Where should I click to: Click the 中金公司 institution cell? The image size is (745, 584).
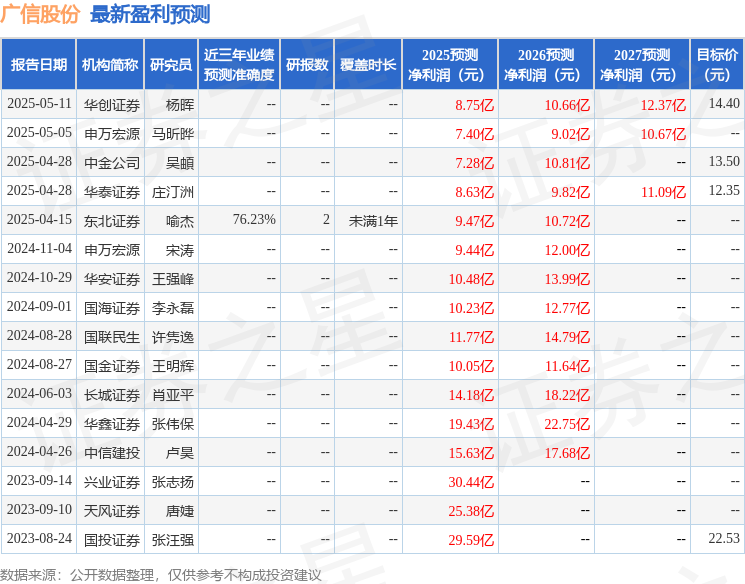(112, 163)
